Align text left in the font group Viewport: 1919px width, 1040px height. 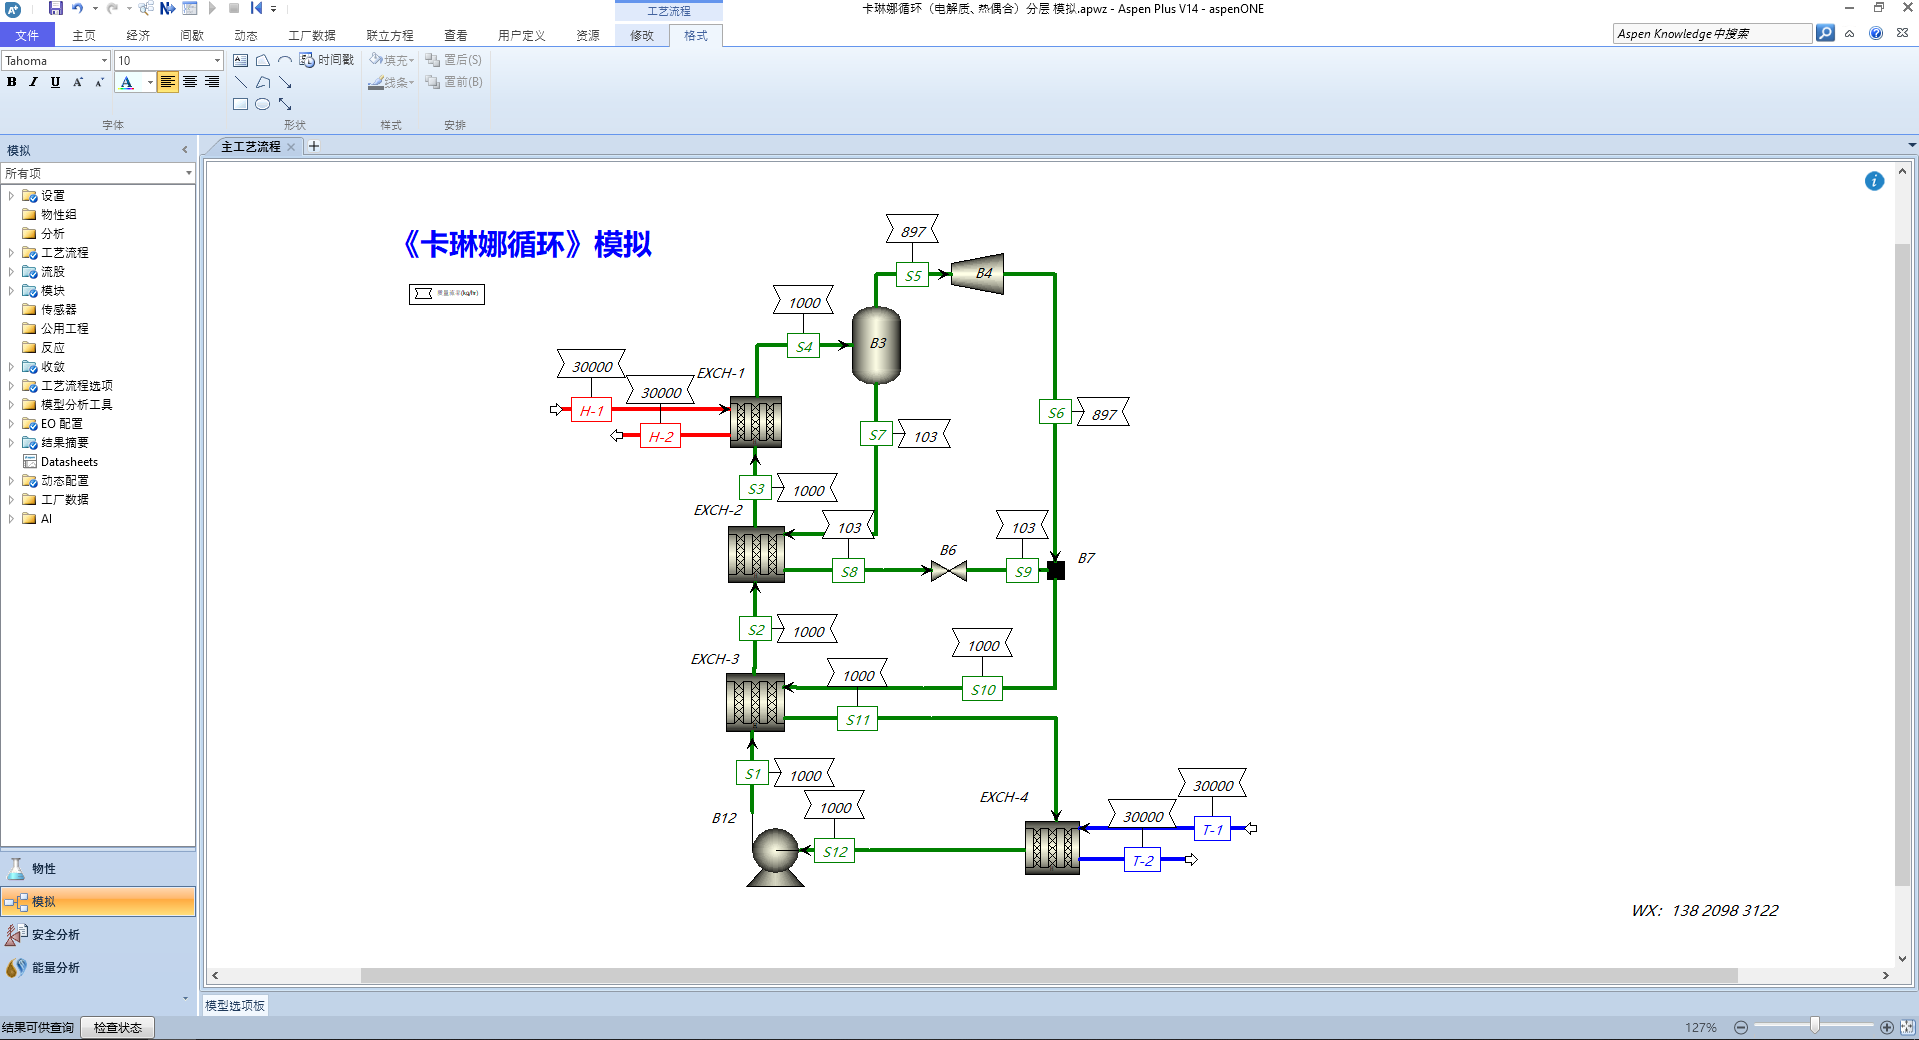pyautogui.click(x=167, y=82)
